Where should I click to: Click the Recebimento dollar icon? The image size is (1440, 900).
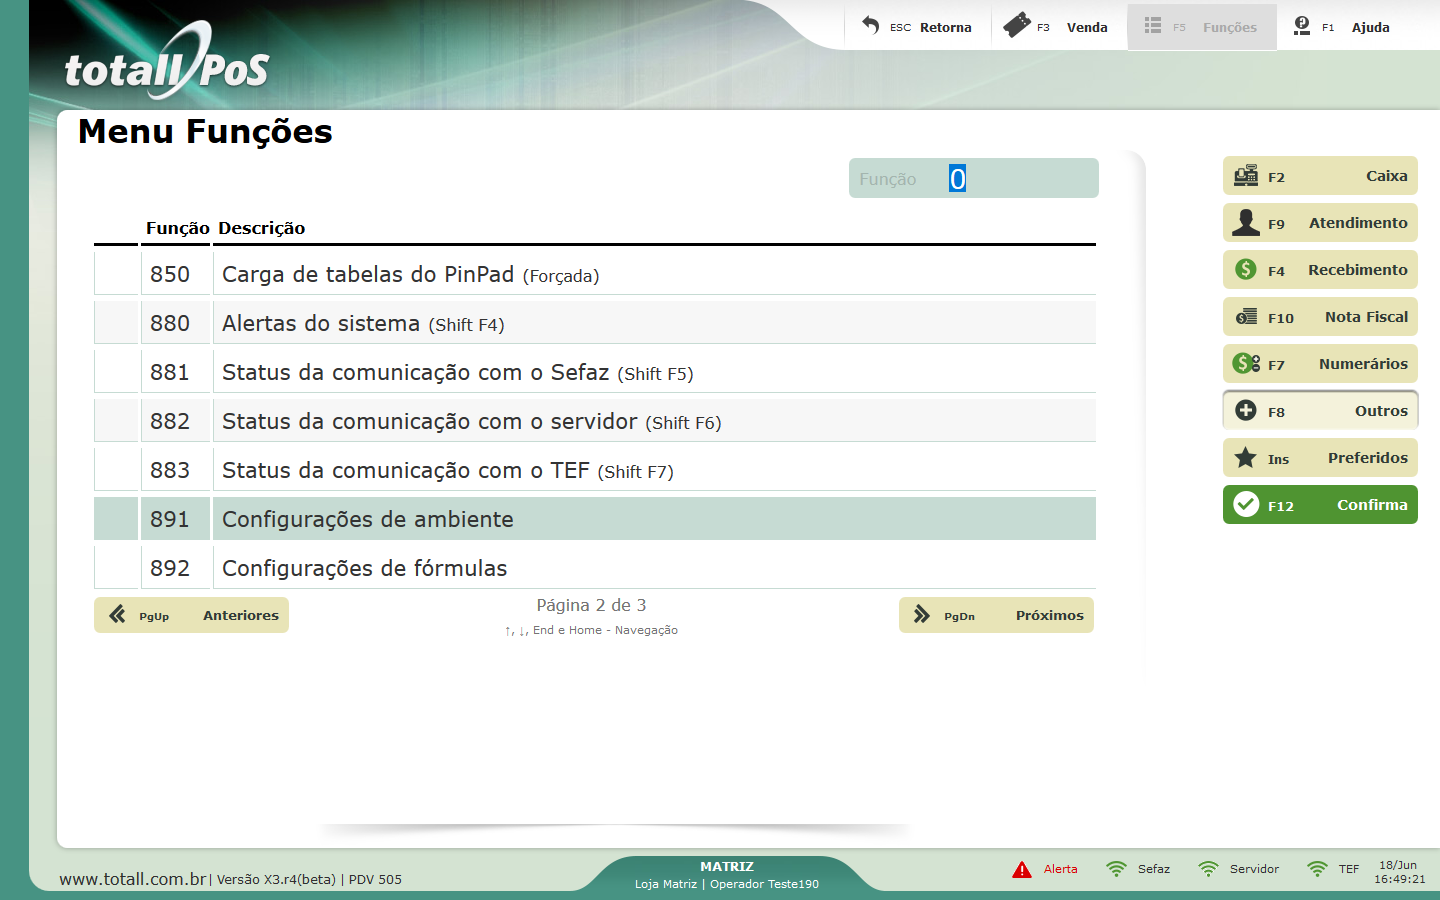point(1246,269)
